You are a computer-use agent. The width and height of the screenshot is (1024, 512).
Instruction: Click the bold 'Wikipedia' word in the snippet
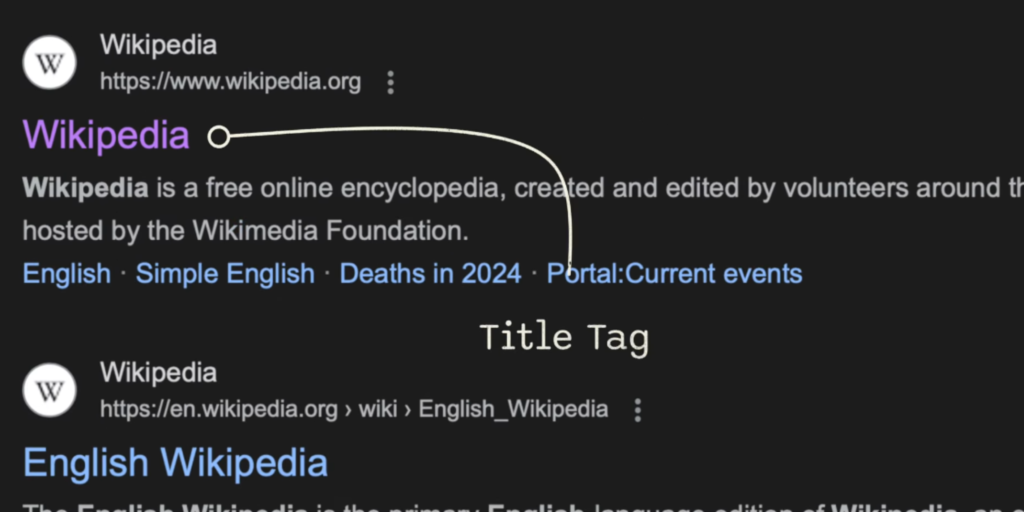tap(86, 188)
